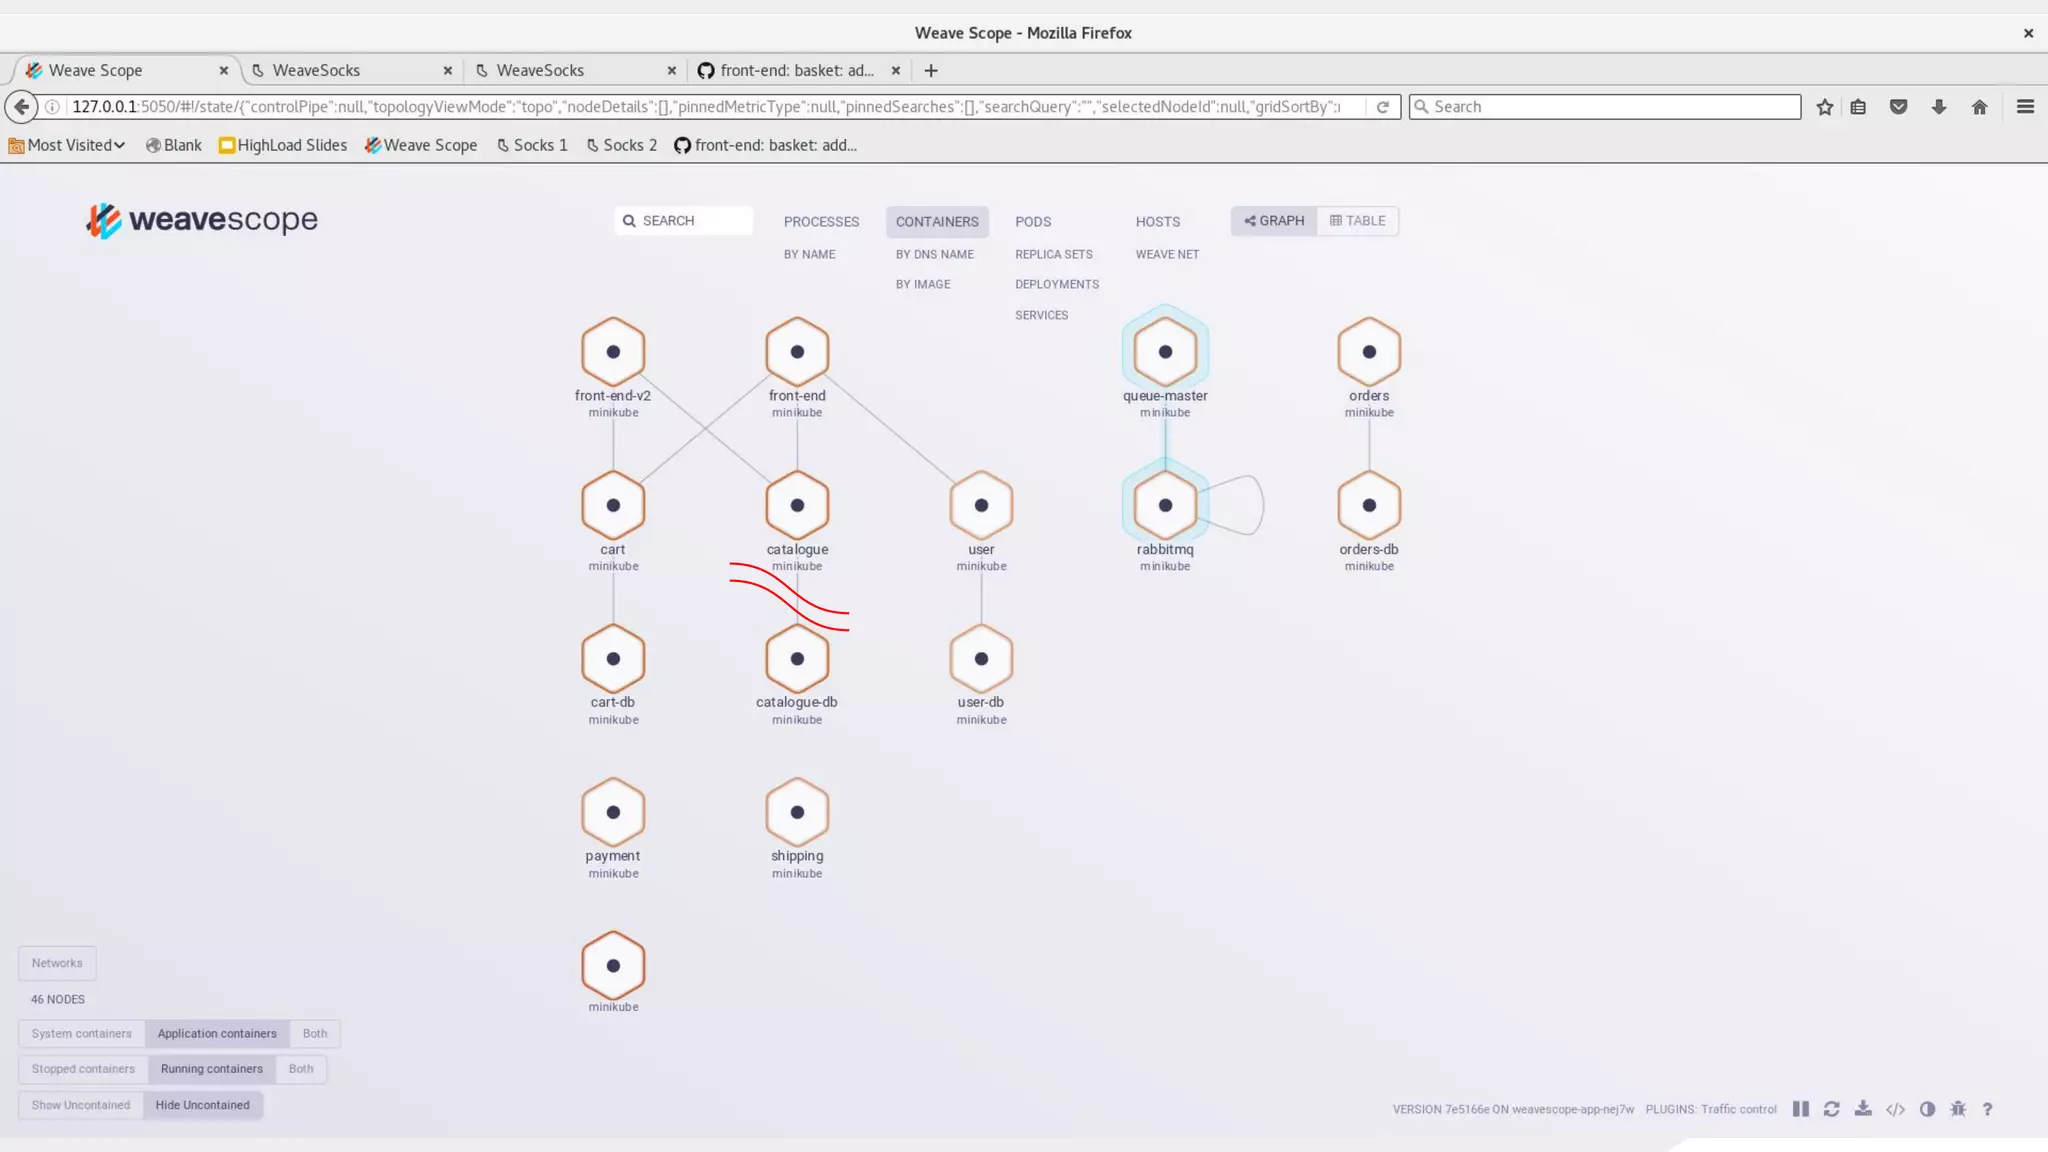Click the force reload icon in footer
Image resolution: width=2048 pixels, height=1152 pixels.
[x=1831, y=1109]
